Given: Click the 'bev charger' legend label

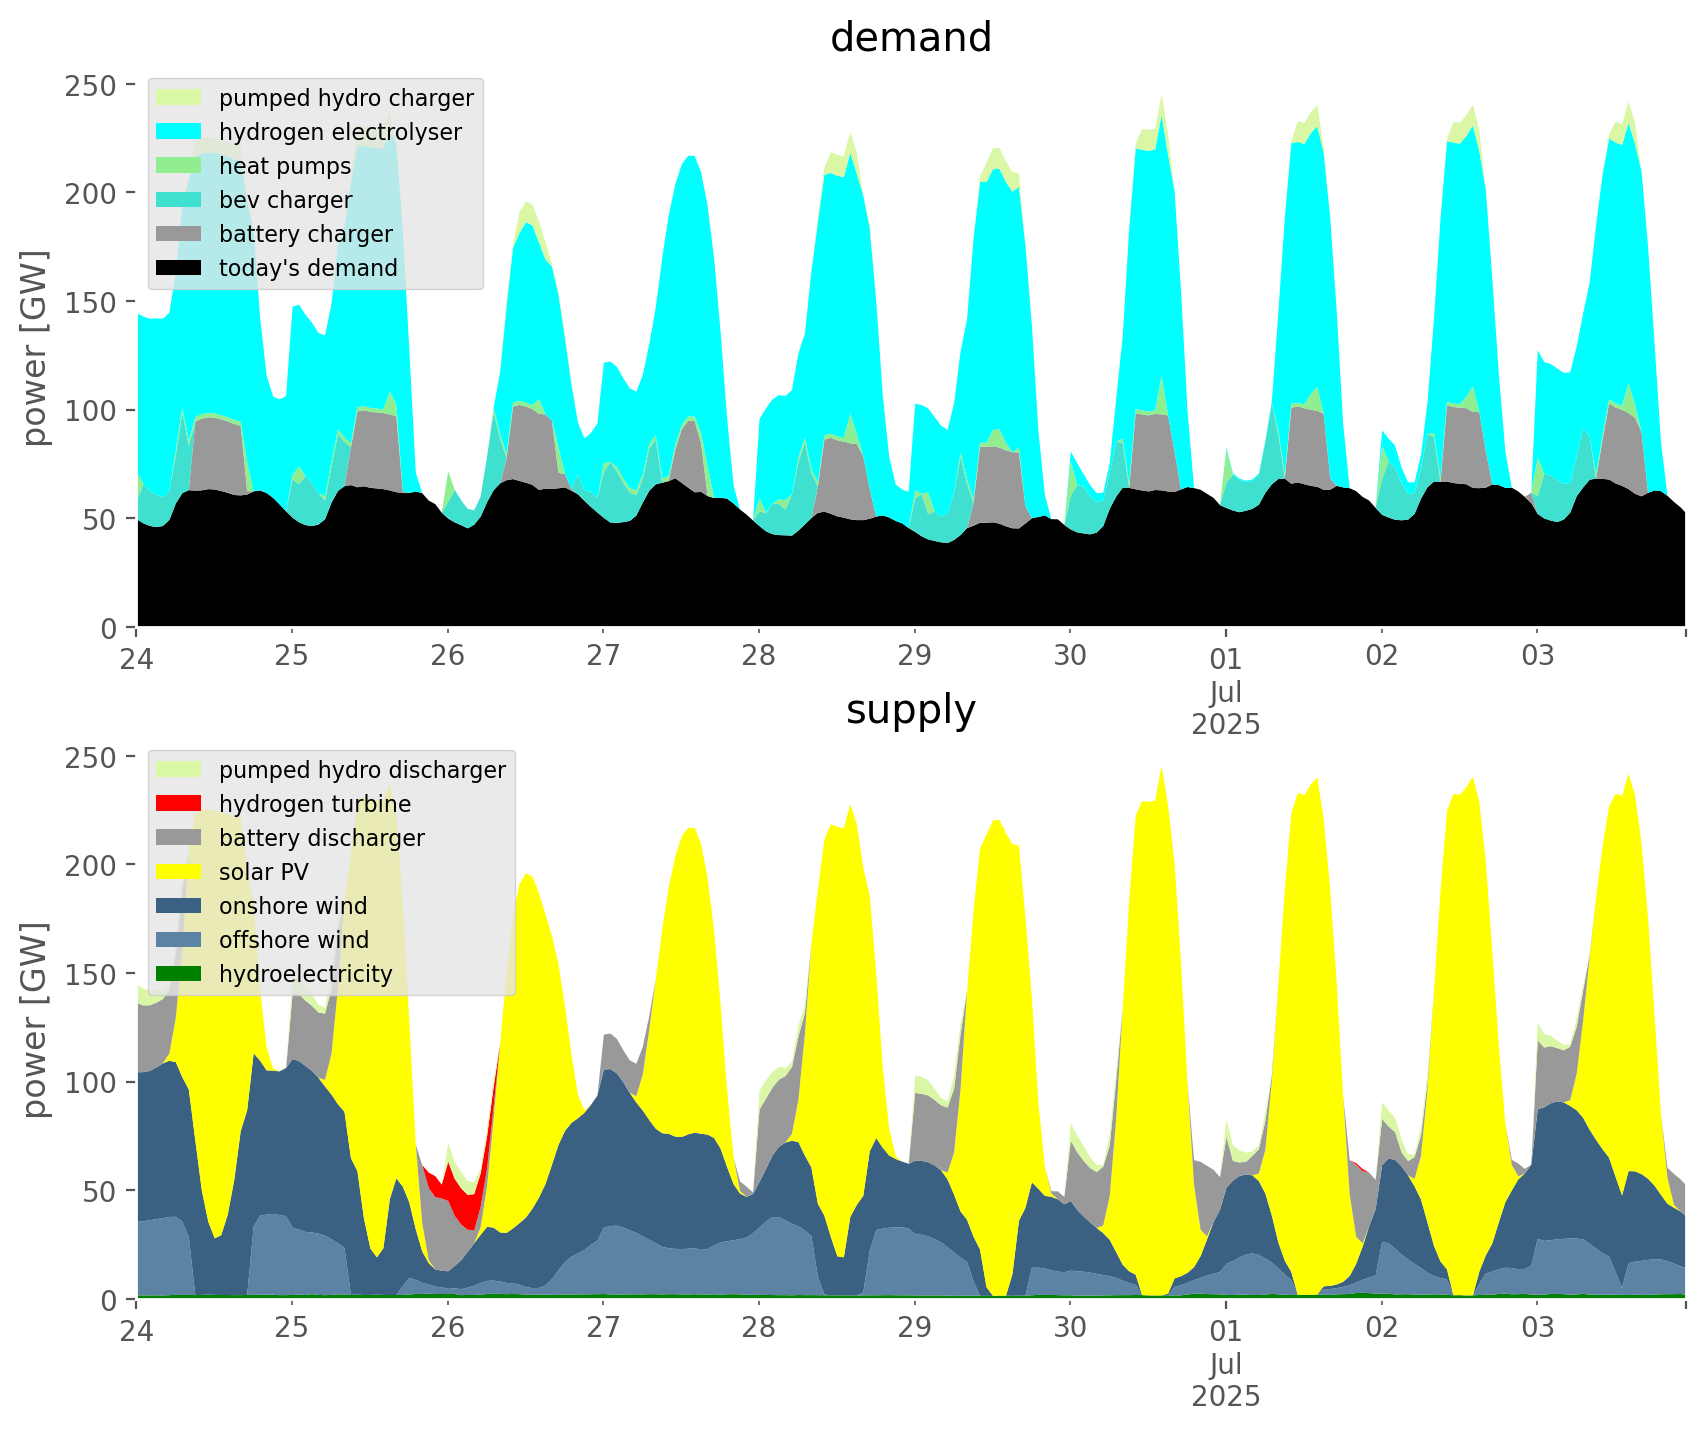Looking at the screenshot, I should (285, 200).
